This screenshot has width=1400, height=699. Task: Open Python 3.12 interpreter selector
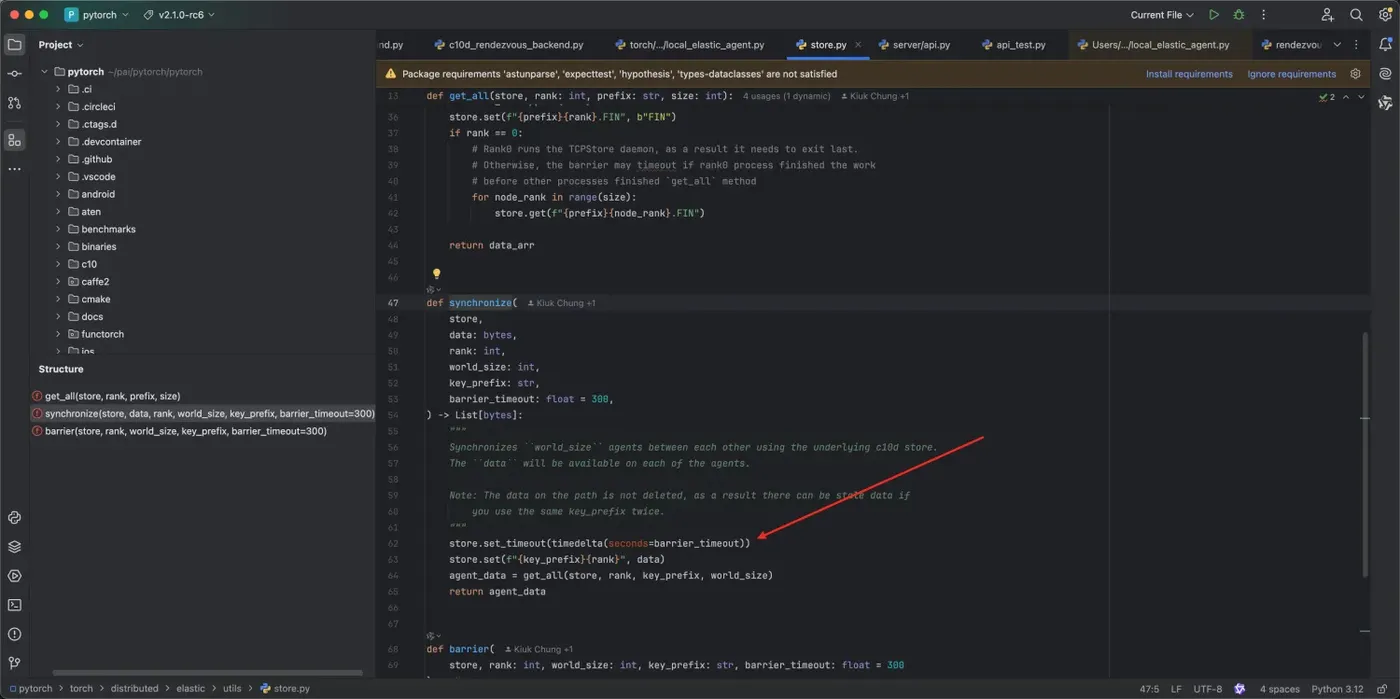pos(1337,688)
